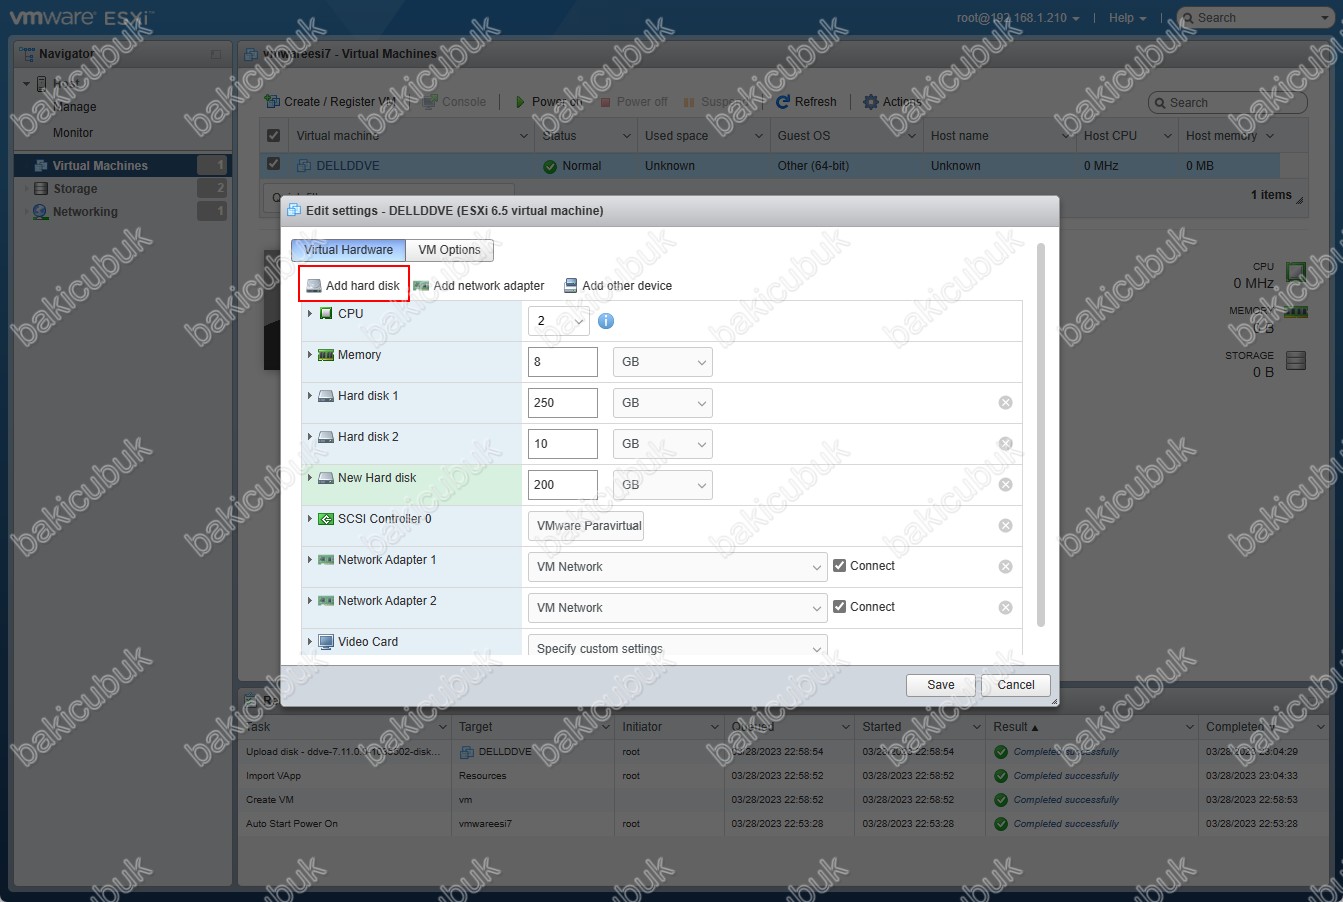Click the Power off toolbar icon

point(605,102)
